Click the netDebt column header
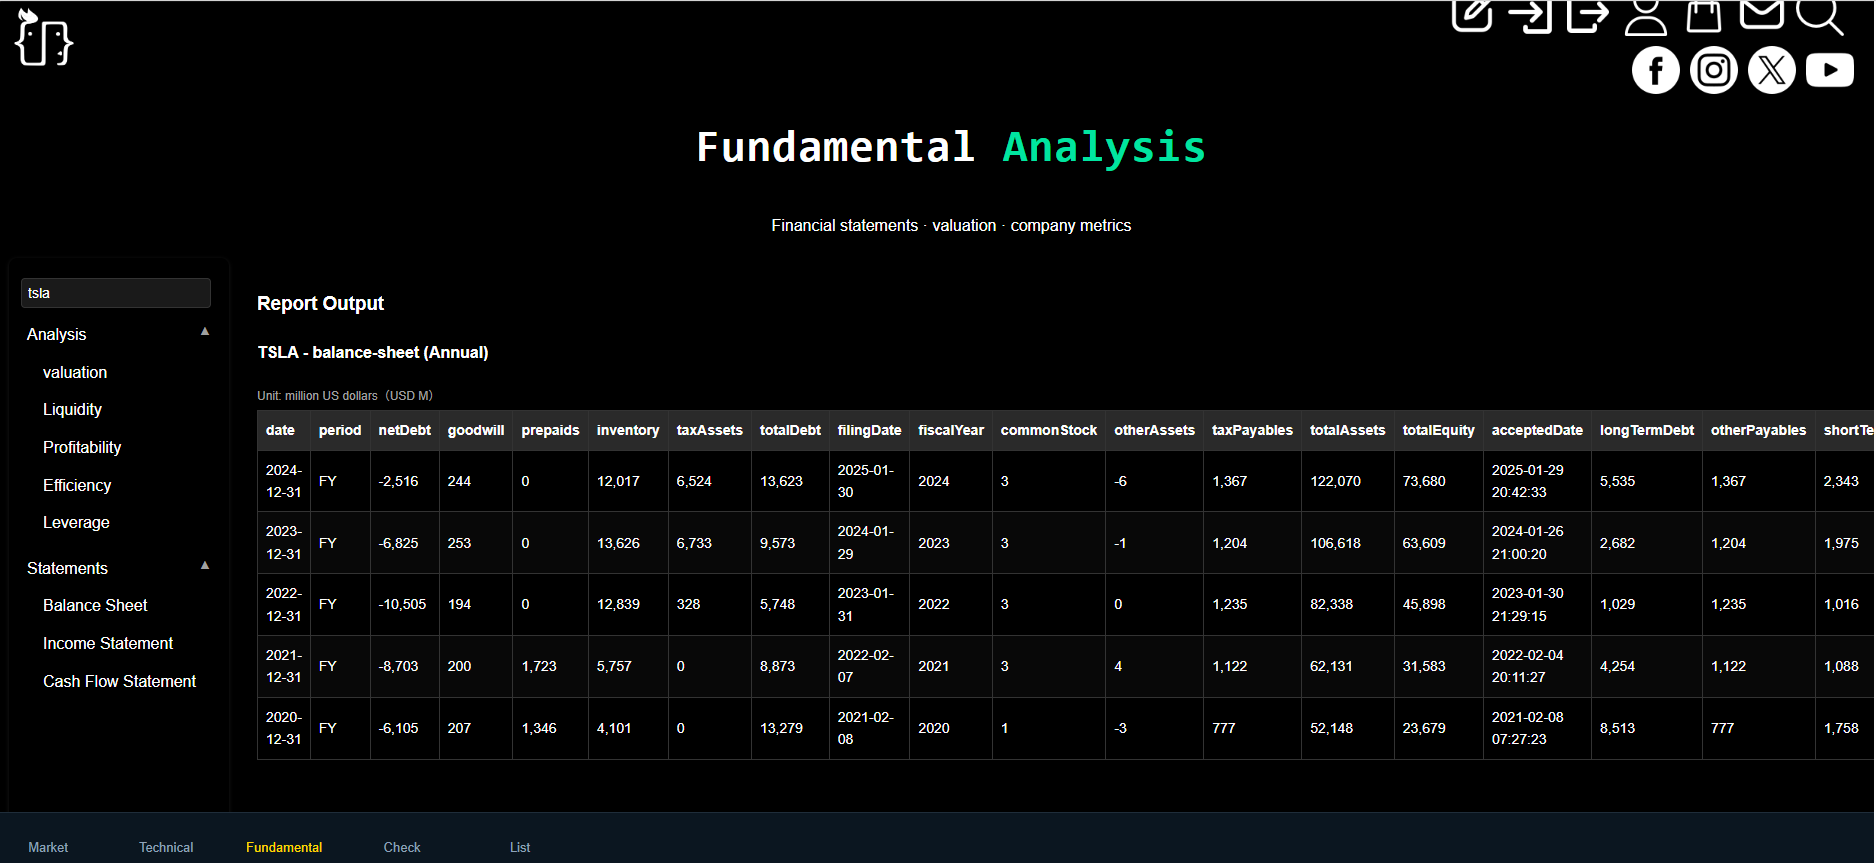The width and height of the screenshot is (1876, 863). coord(404,430)
